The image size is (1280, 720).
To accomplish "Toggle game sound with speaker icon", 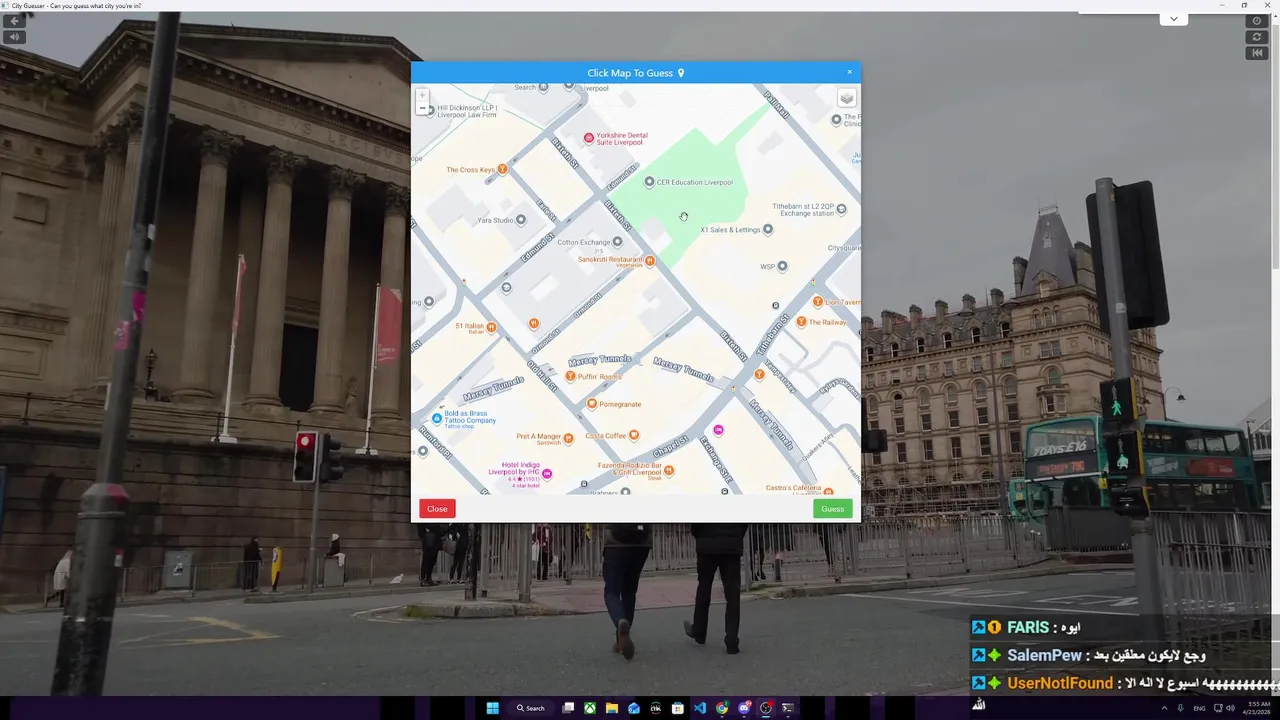I will pos(14,37).
